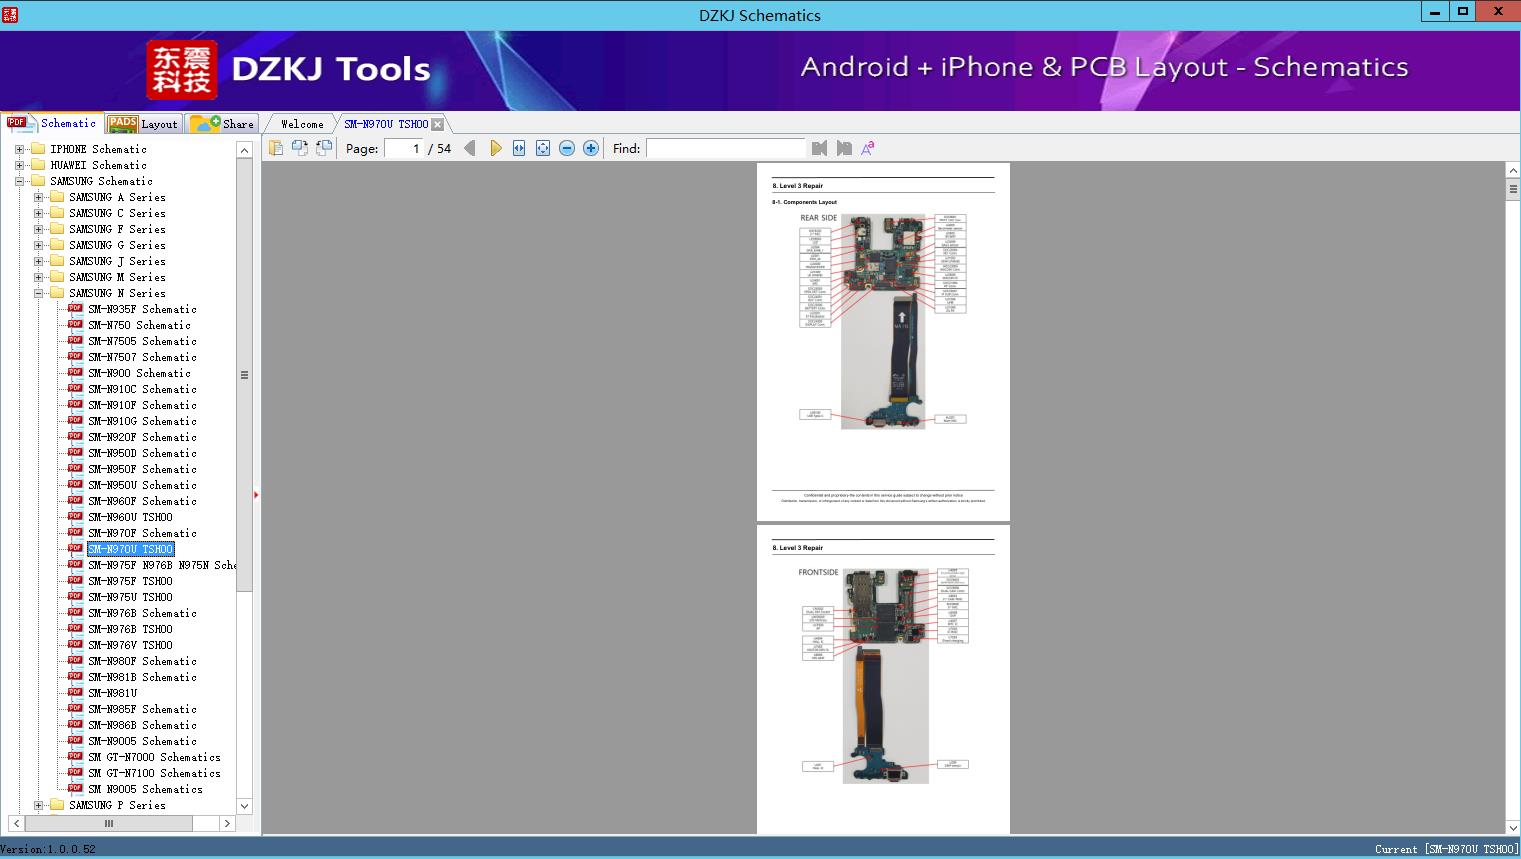
Task: Click the Frontside components layout page
Action: point(883,680)
